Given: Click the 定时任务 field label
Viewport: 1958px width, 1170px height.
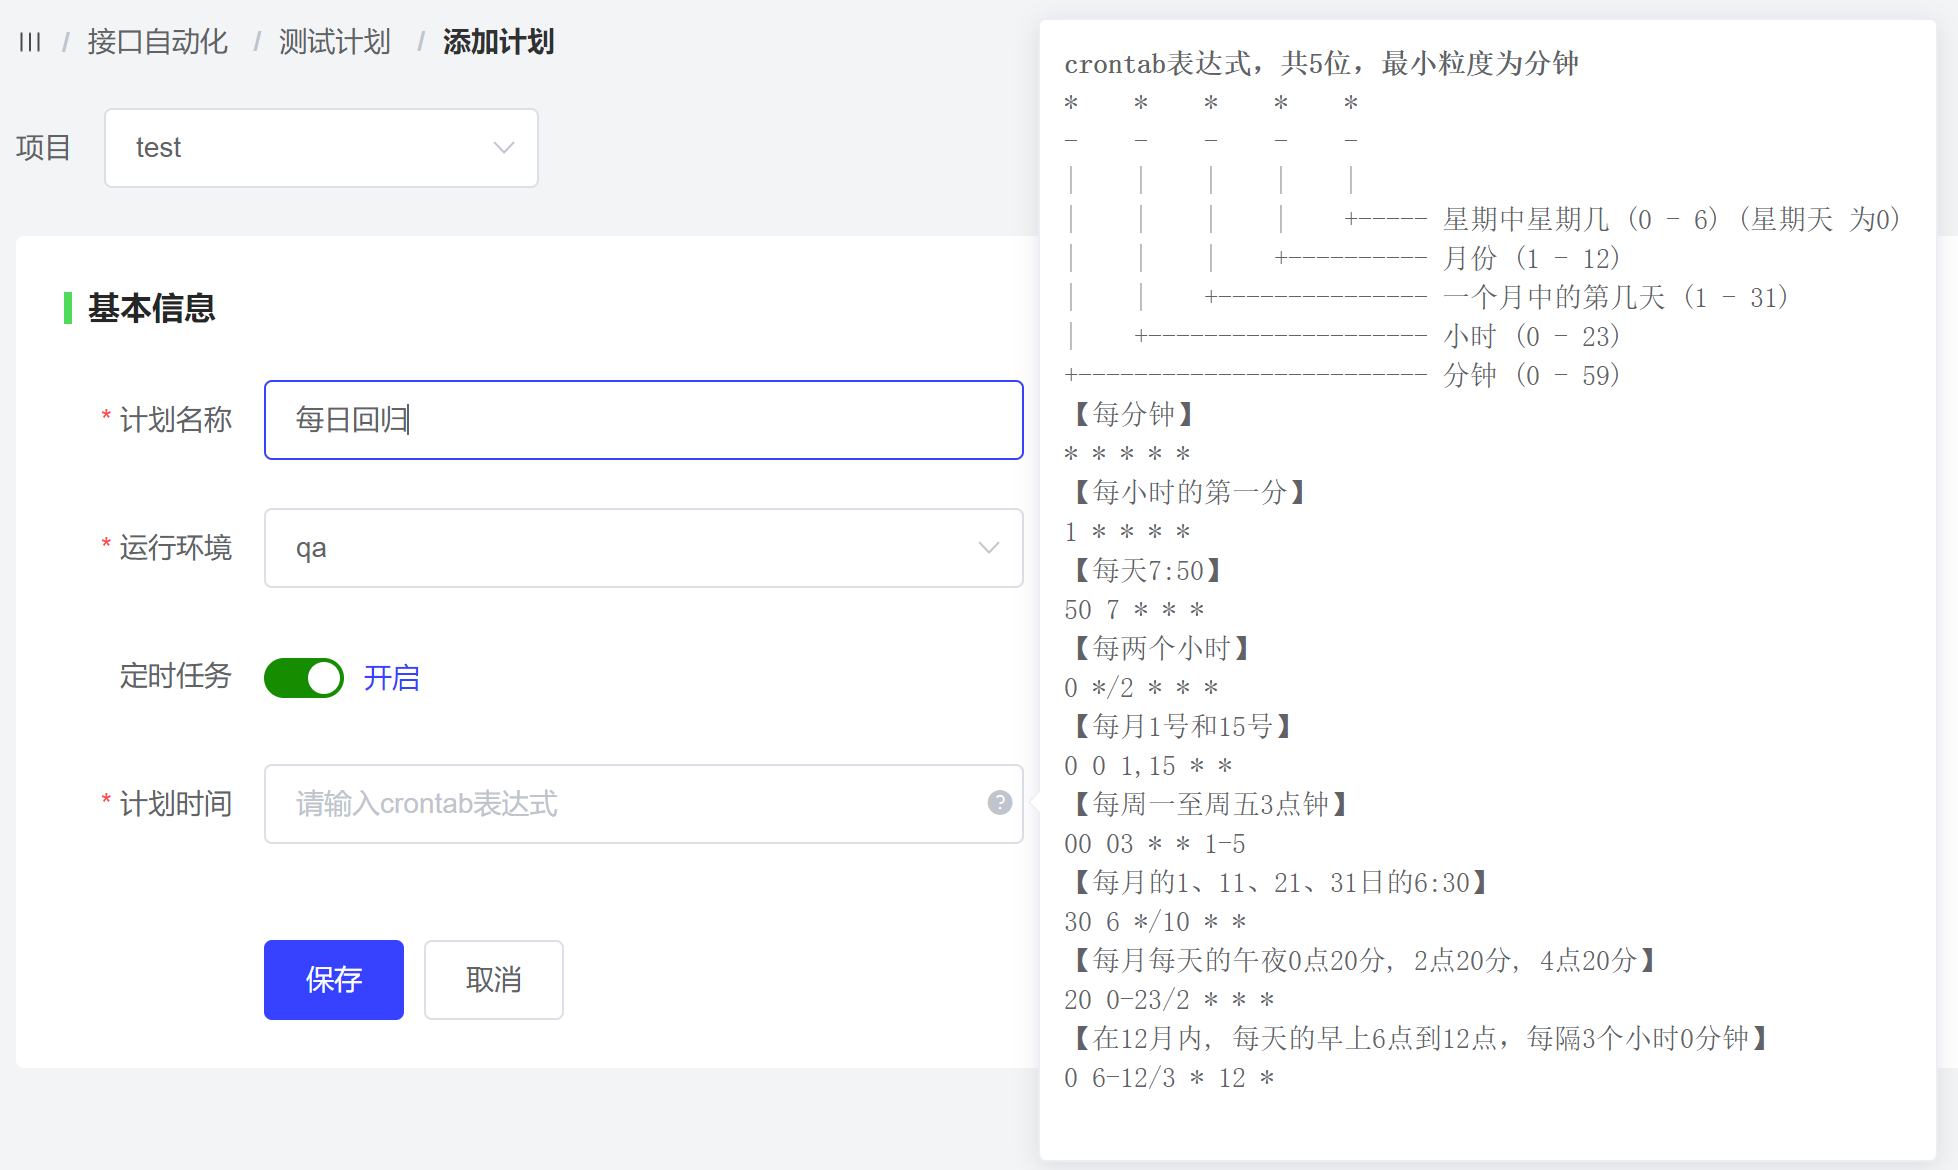Looking at the screenshot, I should (x=175, y=676).
